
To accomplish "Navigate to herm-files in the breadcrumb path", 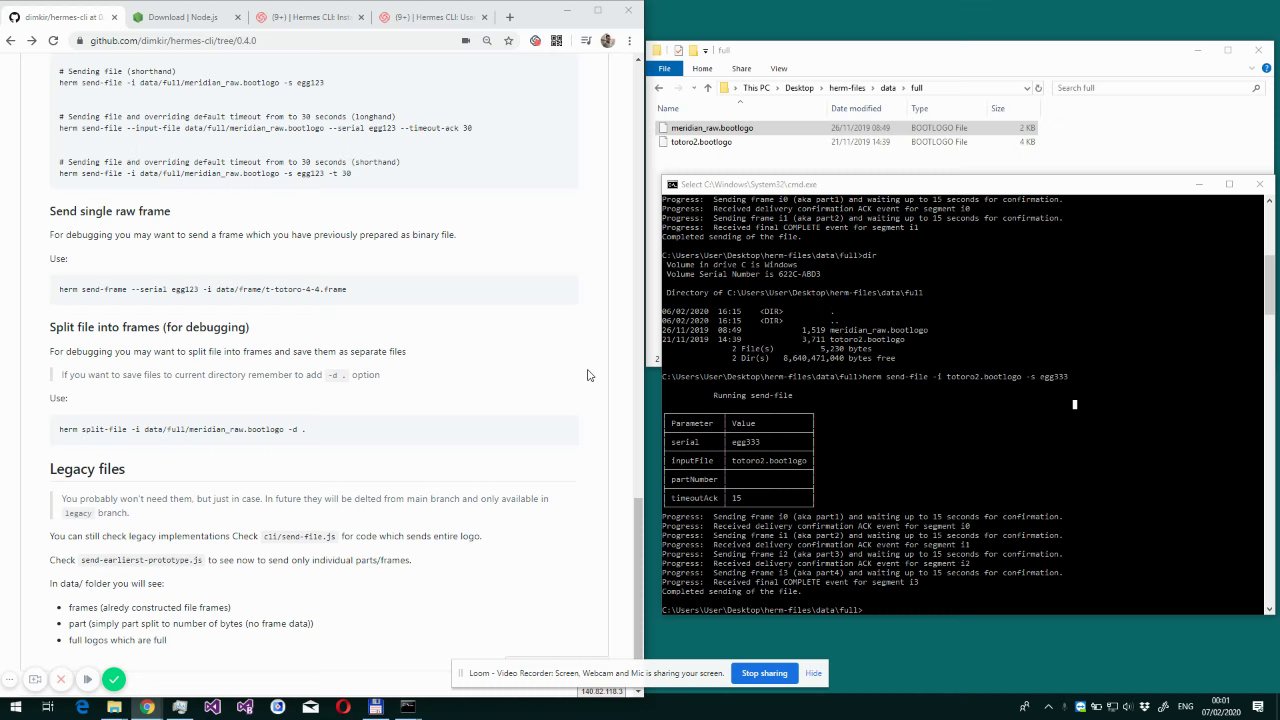I will [x=847, y=88].
